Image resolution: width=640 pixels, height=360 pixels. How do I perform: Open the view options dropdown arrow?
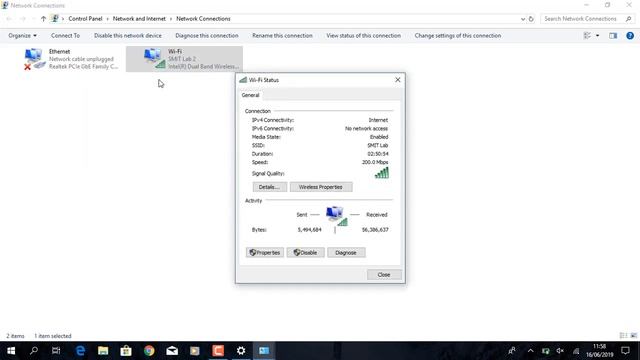tap(598, 36)
